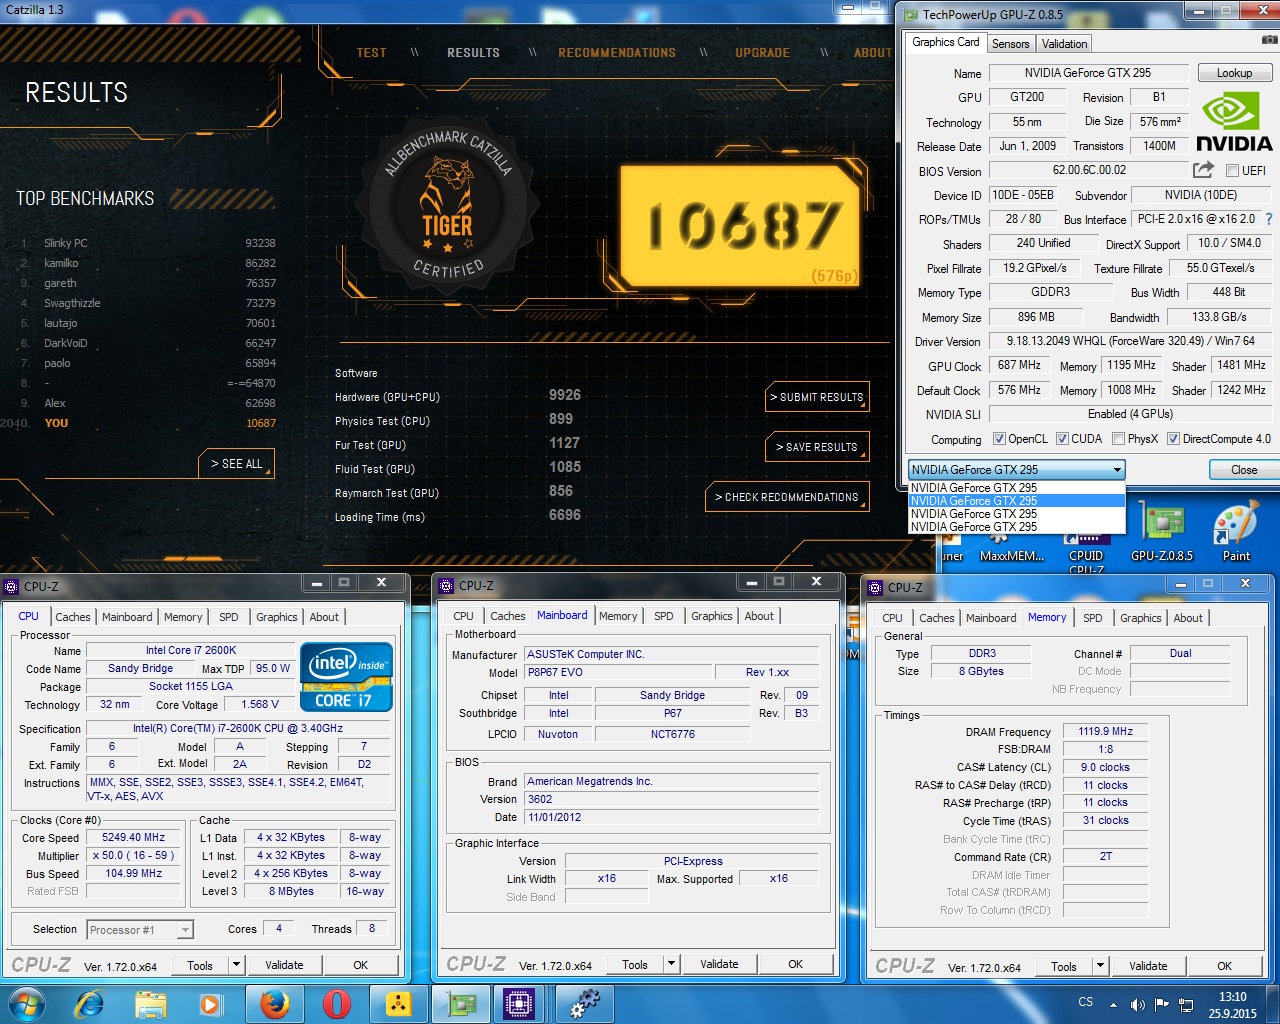
Task: Click the NVIDIA logo in GPU-Z
Action: 1234,122
